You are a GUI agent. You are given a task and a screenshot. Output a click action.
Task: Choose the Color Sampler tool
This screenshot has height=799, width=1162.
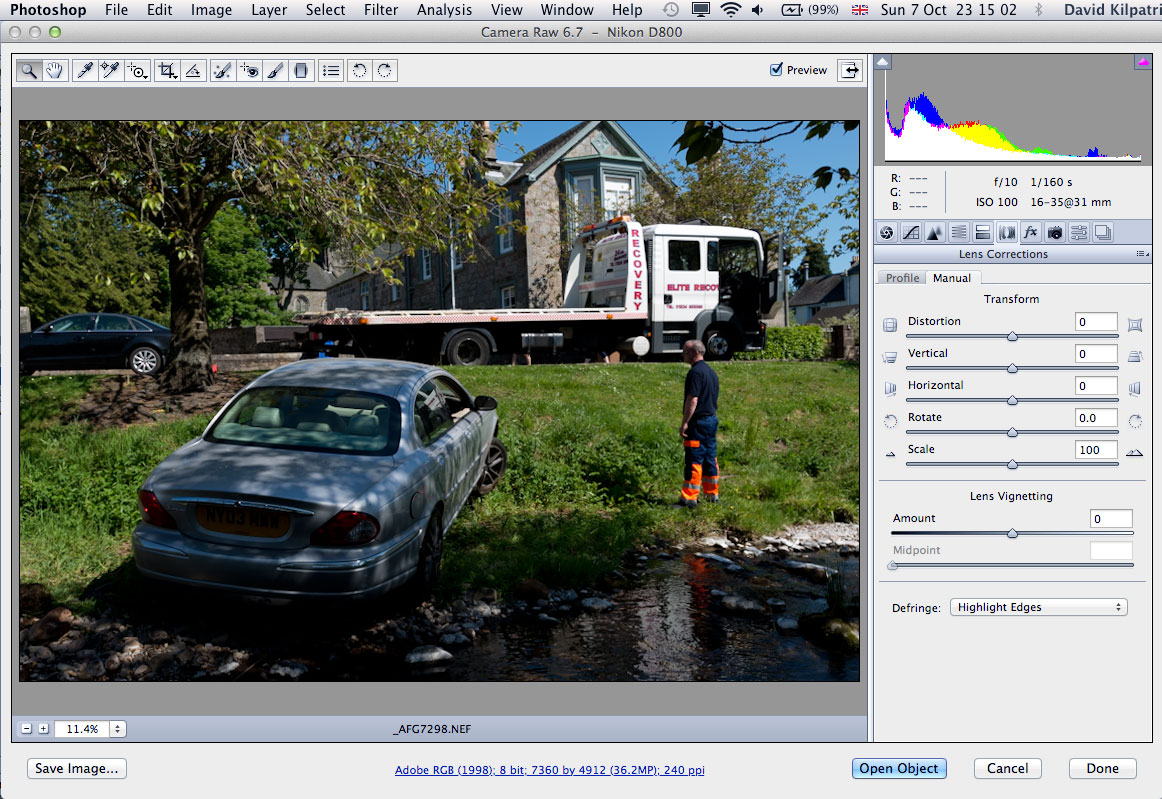[110, 70]
